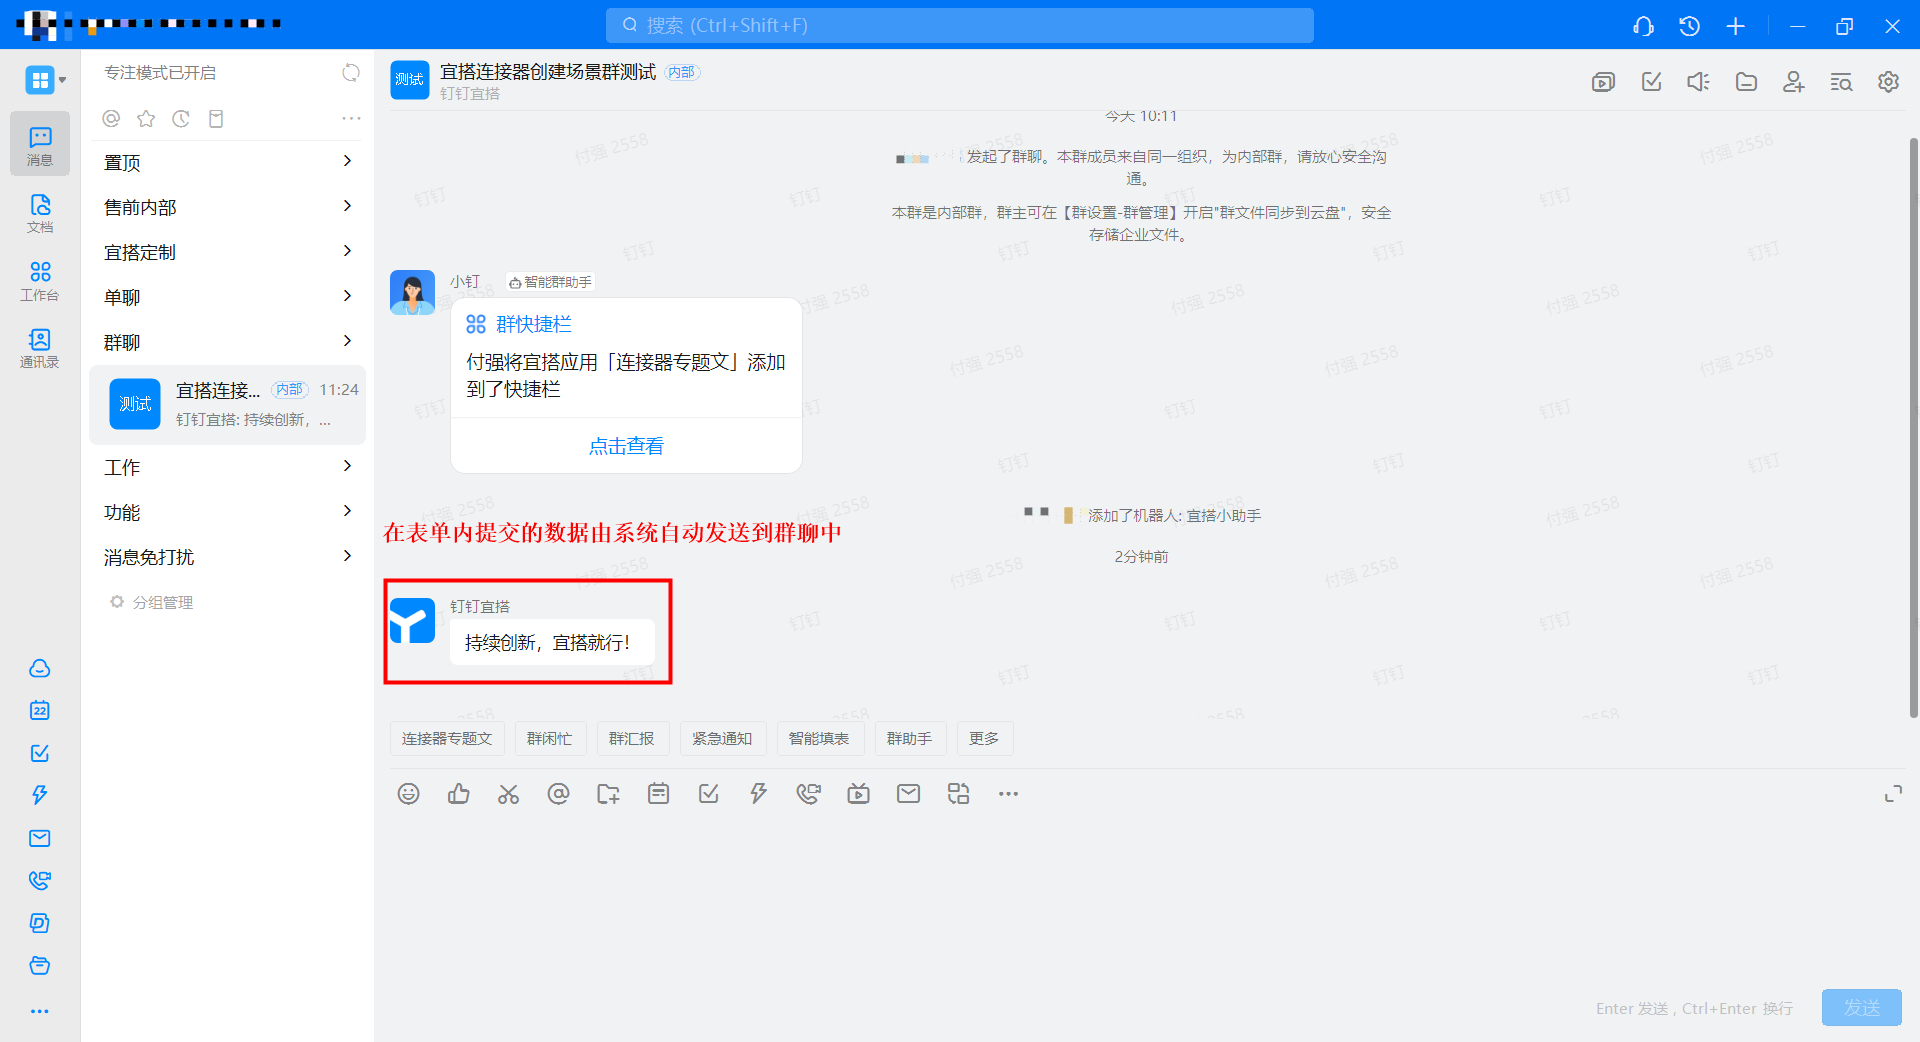Open the phone call icon in sidebar
1920x1042 pixels.
click(x=40, y=880)
